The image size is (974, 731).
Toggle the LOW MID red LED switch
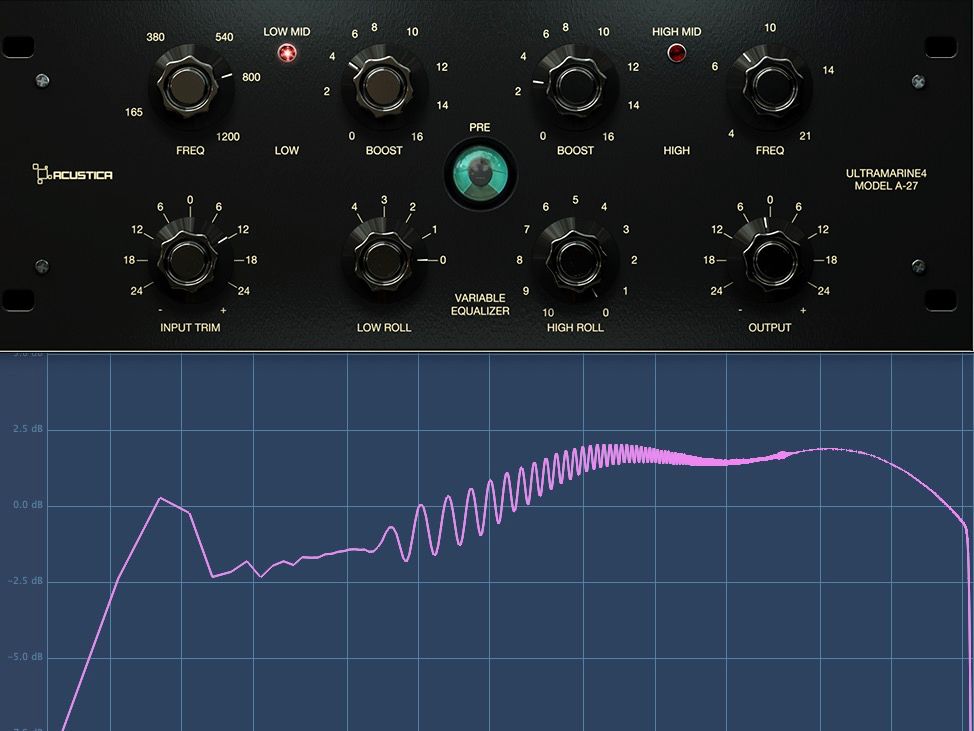click(x=287, y=53)
